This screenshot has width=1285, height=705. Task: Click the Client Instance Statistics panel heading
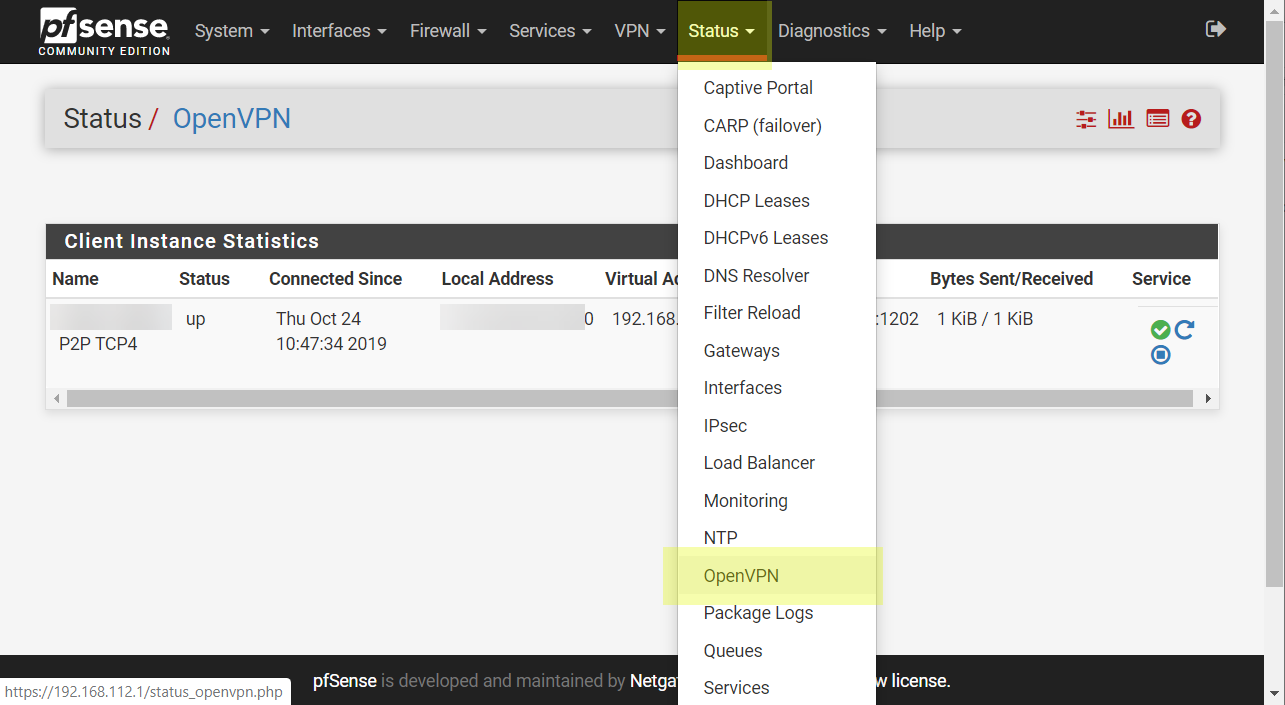[632, 241]
